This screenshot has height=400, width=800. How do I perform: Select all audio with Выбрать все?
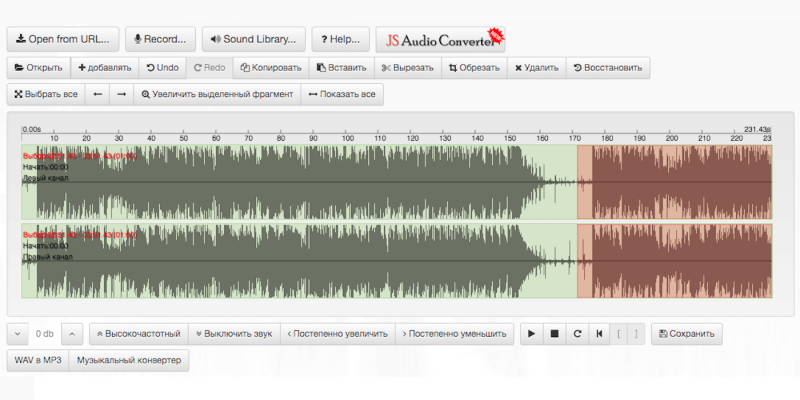[x=46, y=94]
